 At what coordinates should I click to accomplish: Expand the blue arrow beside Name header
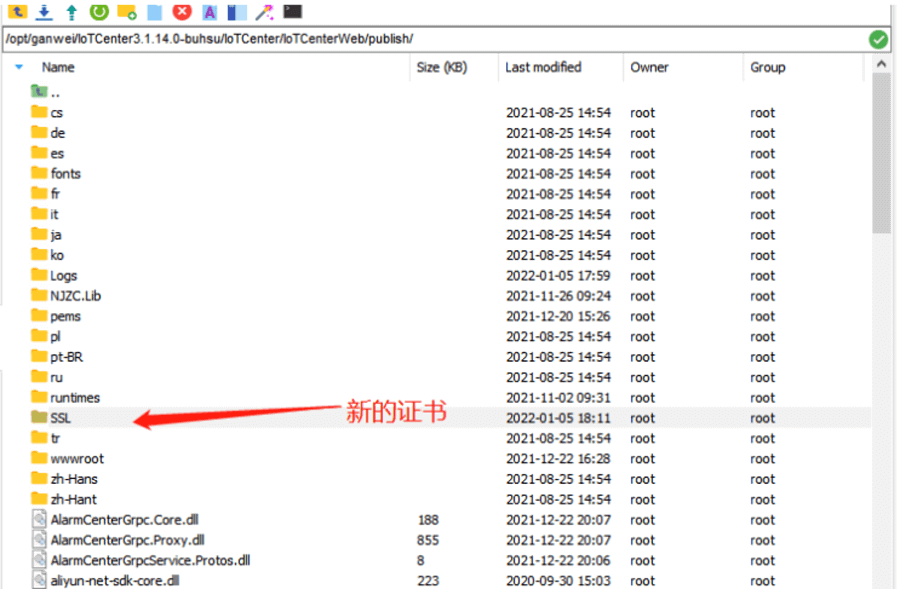point(19,67)
